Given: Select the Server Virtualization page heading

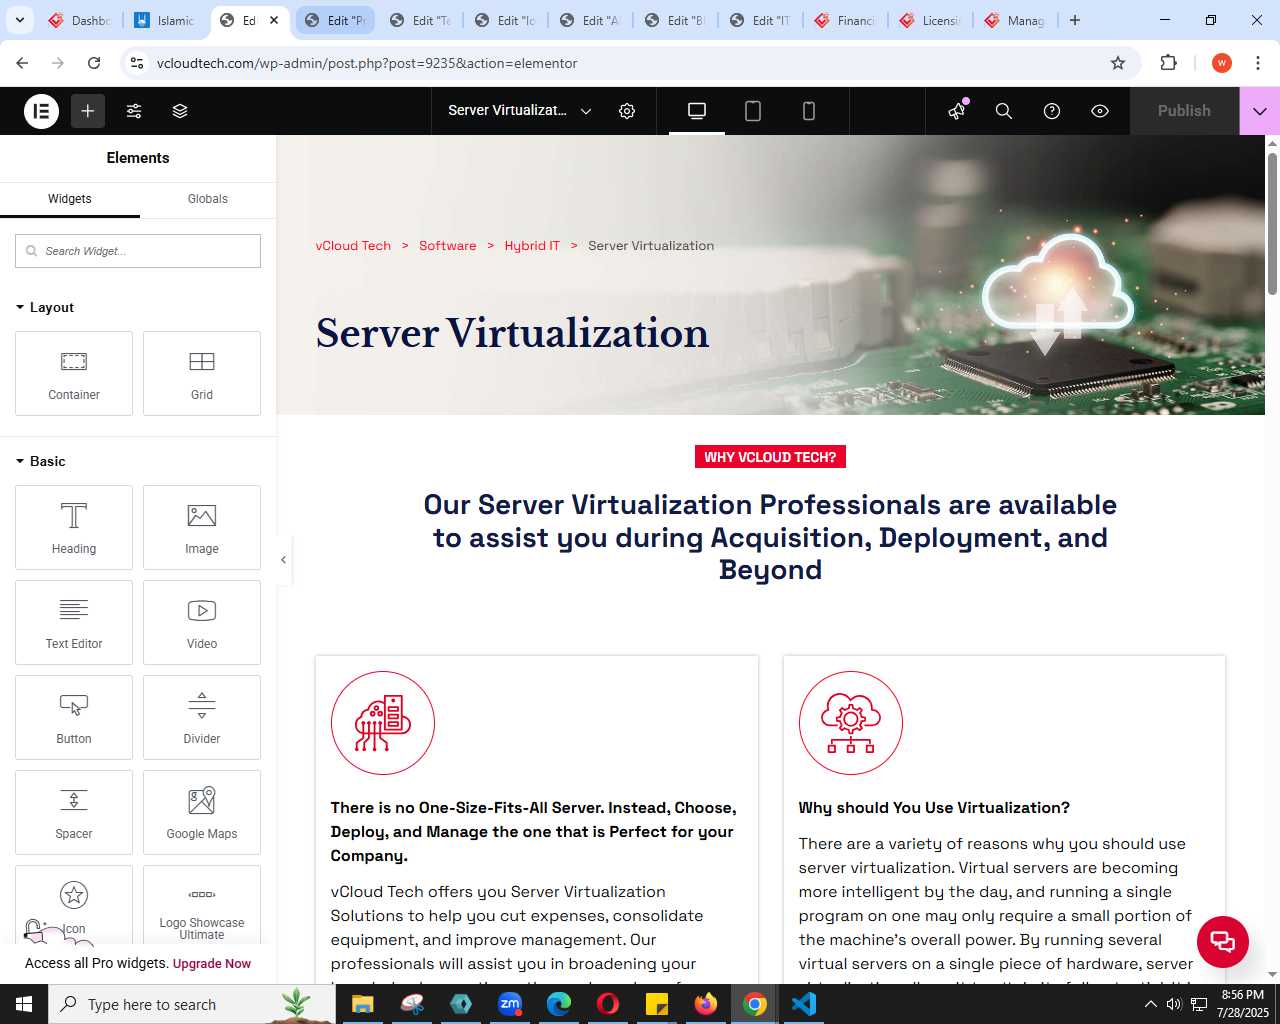Looking at the screenshot, I should [512, 333].
